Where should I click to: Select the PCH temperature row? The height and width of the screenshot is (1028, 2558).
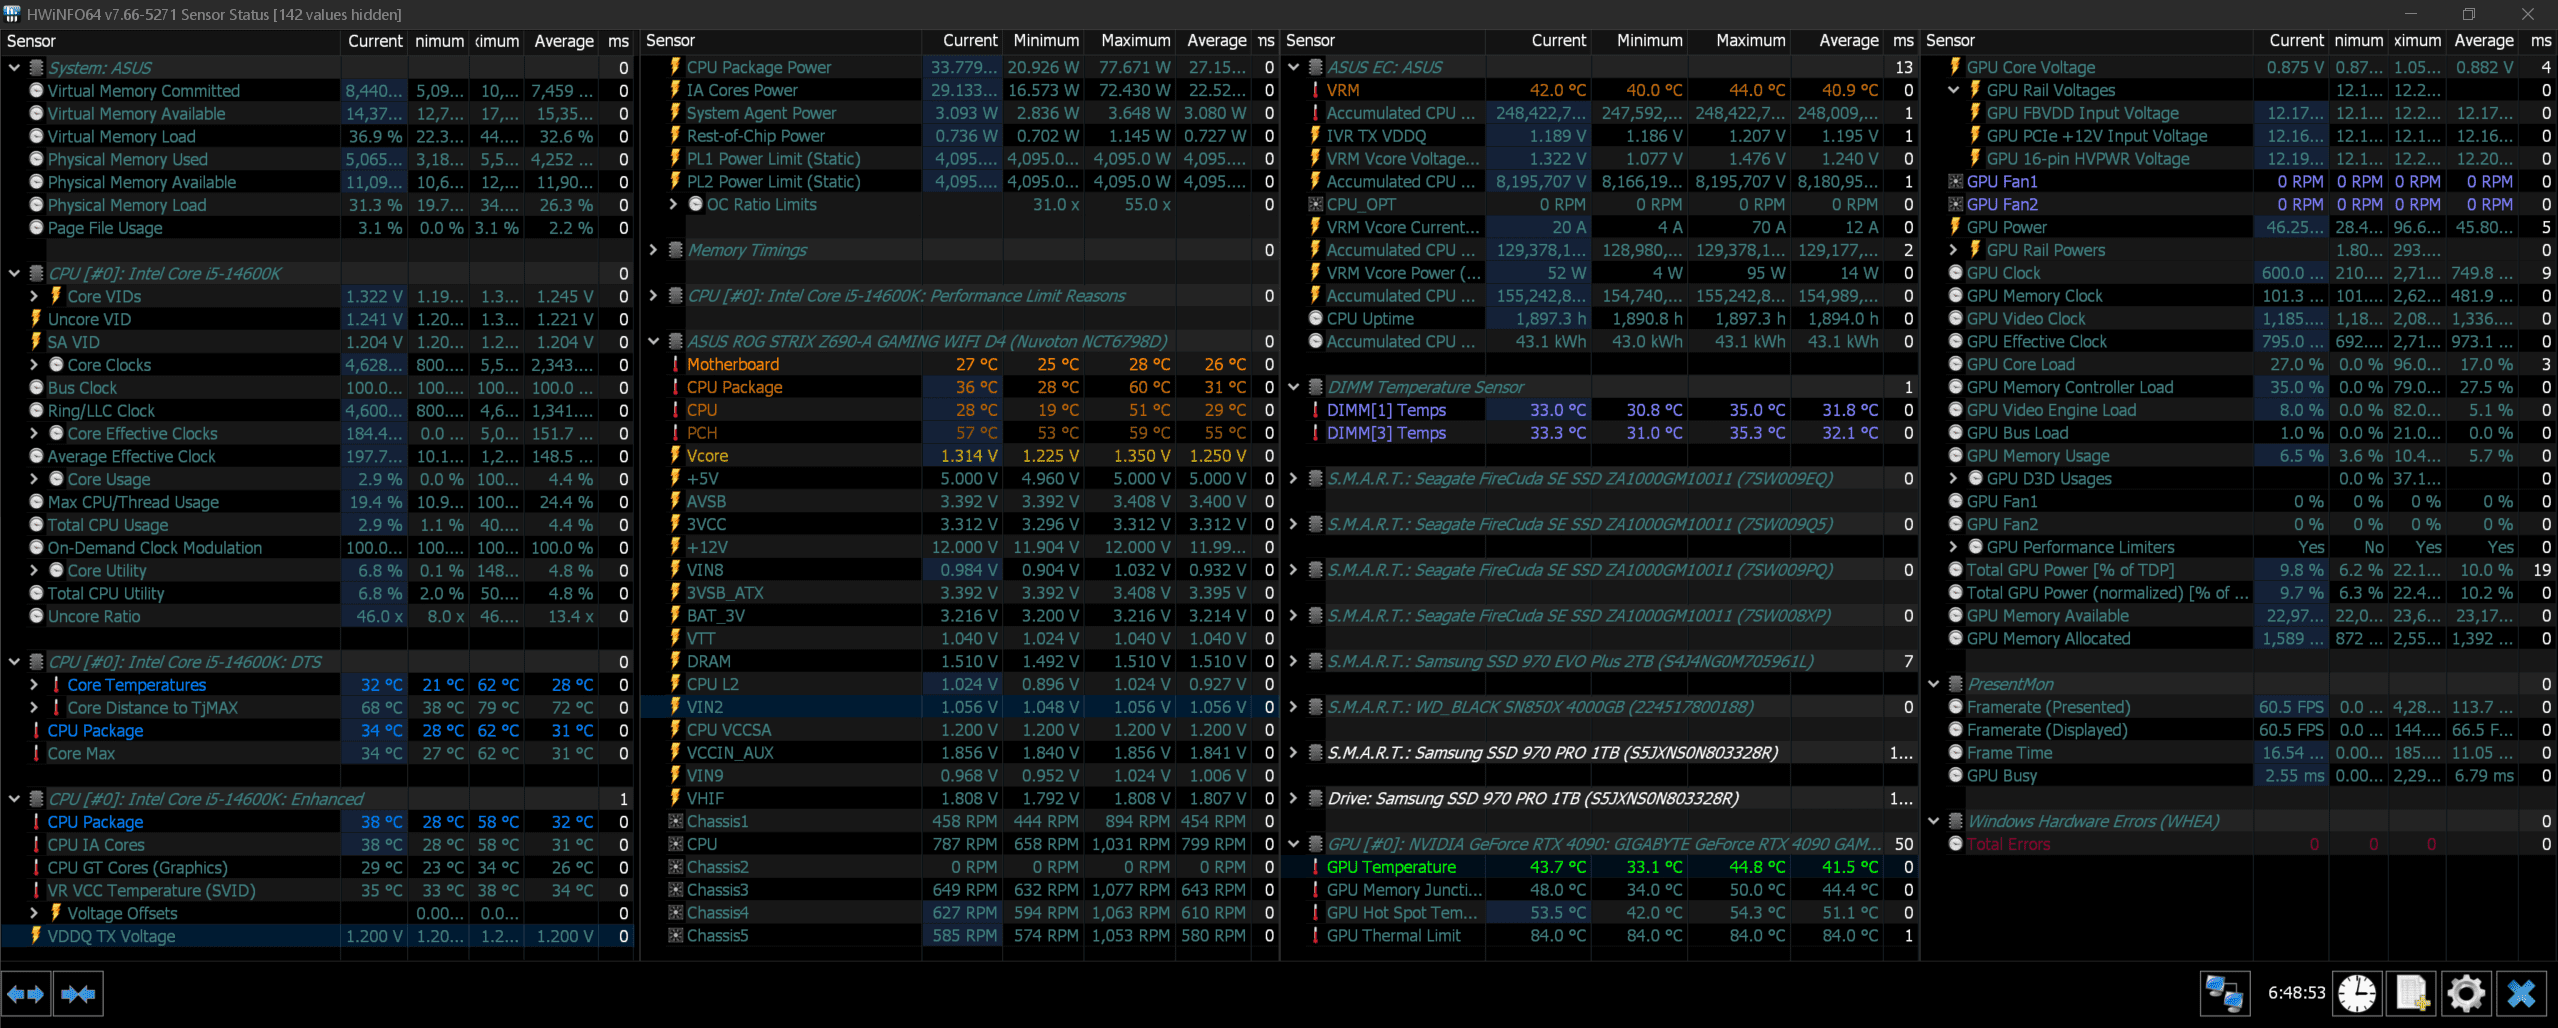pos(960,433)
